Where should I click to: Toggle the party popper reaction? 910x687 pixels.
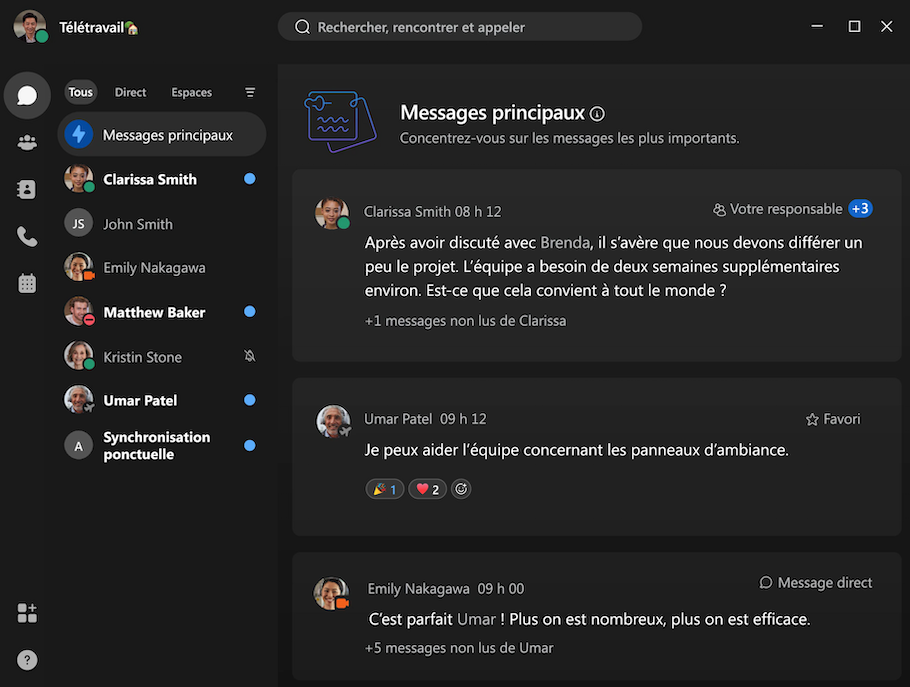385,489
